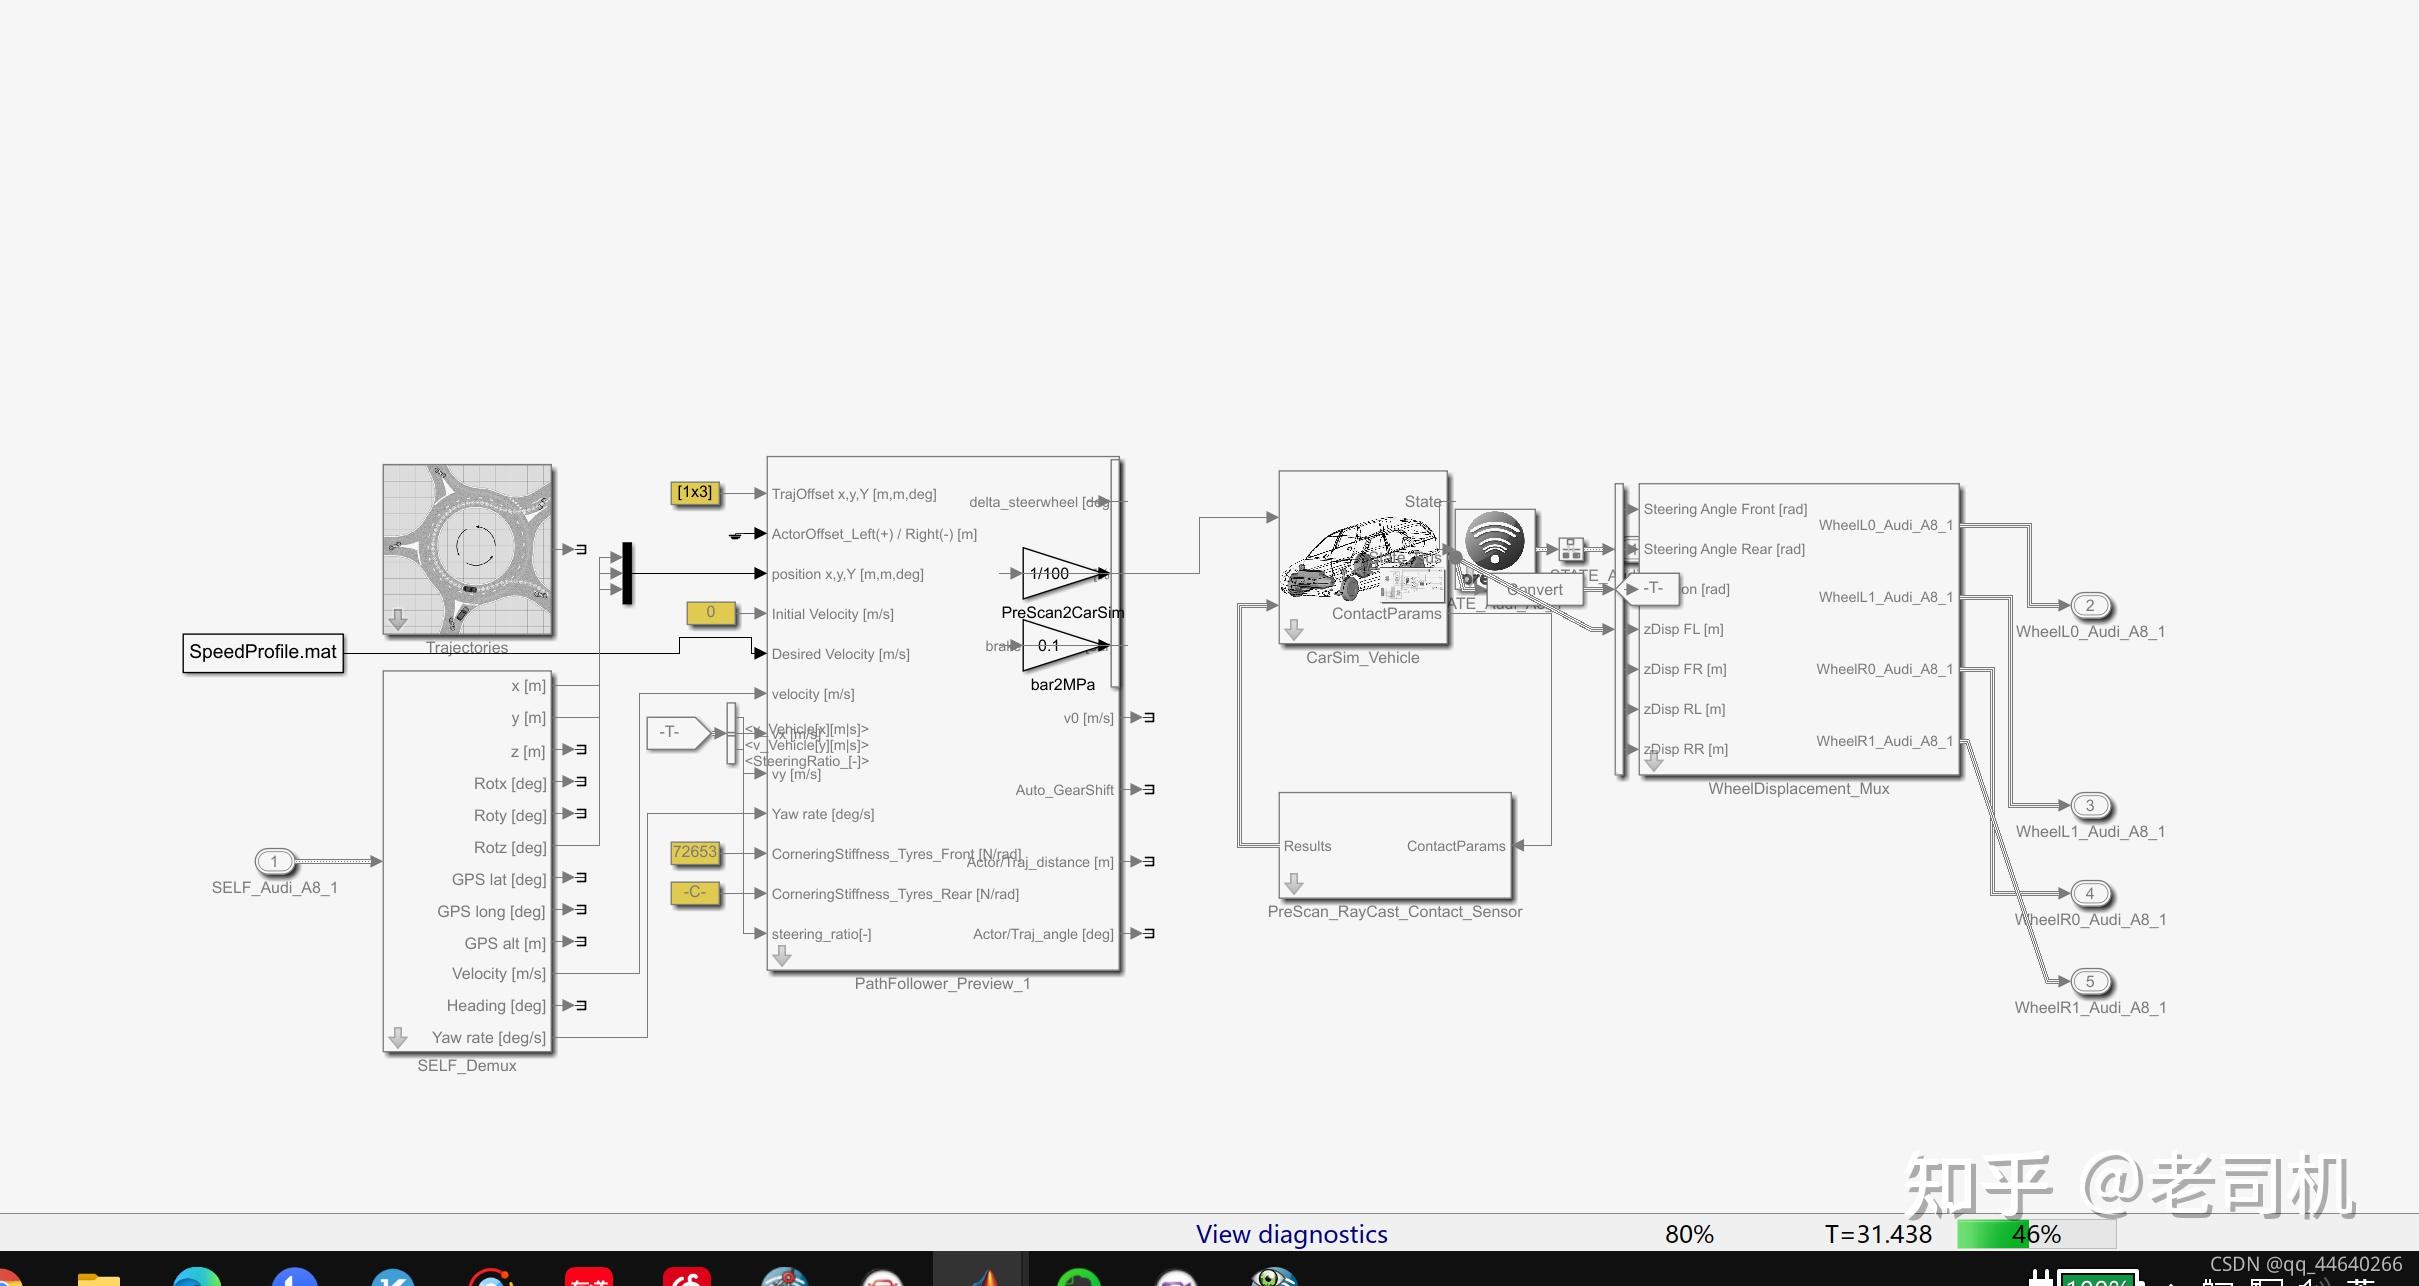Select the yellow 72653 constant block
The height and width of the screenshot is (1286, 2419).
(x=695, y=852)
